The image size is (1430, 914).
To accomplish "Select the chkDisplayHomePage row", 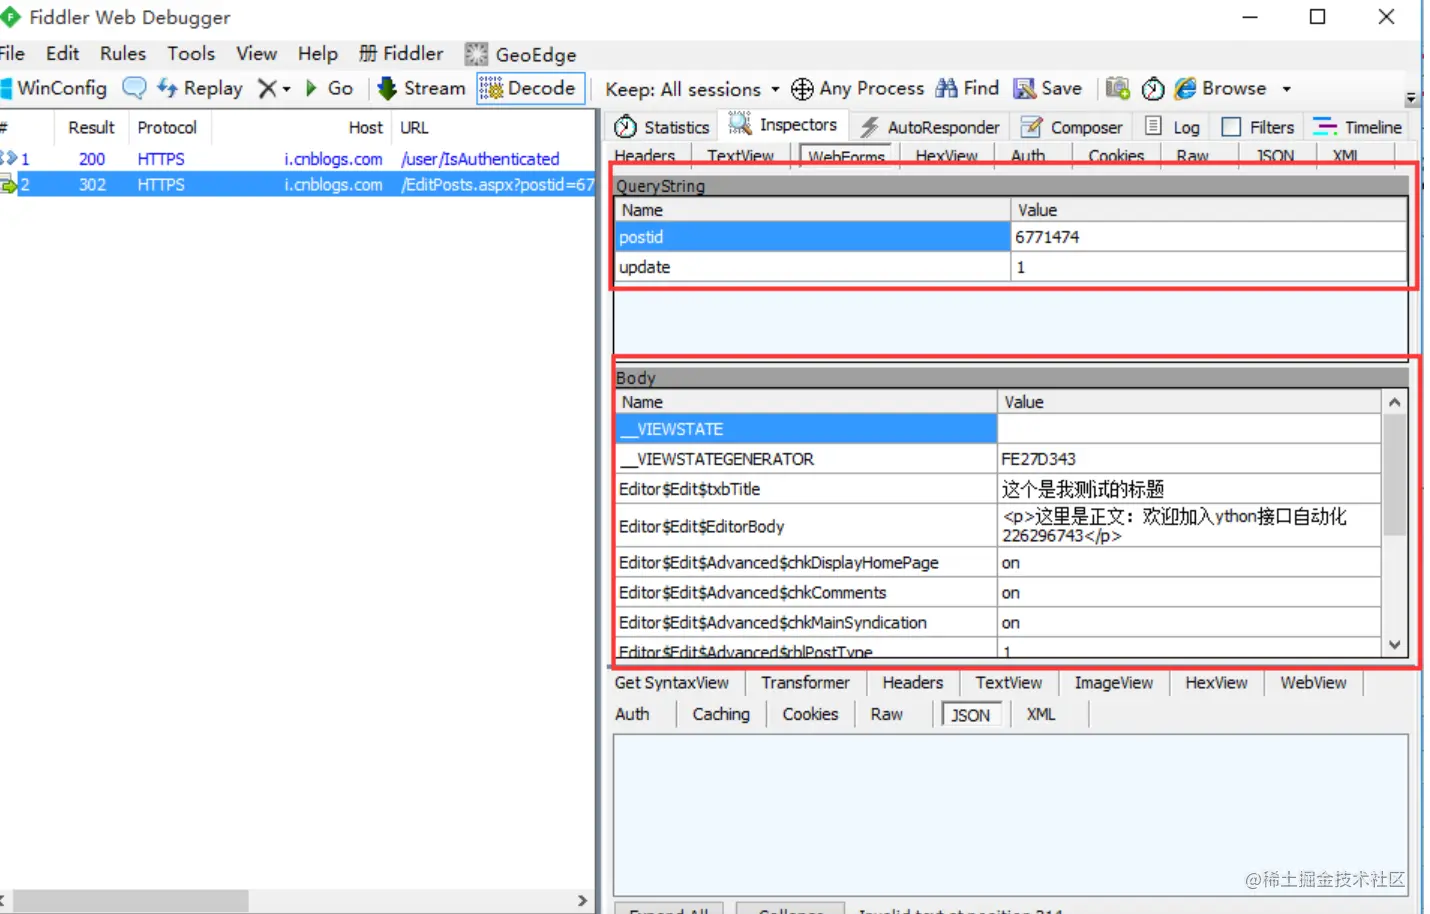I will coord(997,563).
